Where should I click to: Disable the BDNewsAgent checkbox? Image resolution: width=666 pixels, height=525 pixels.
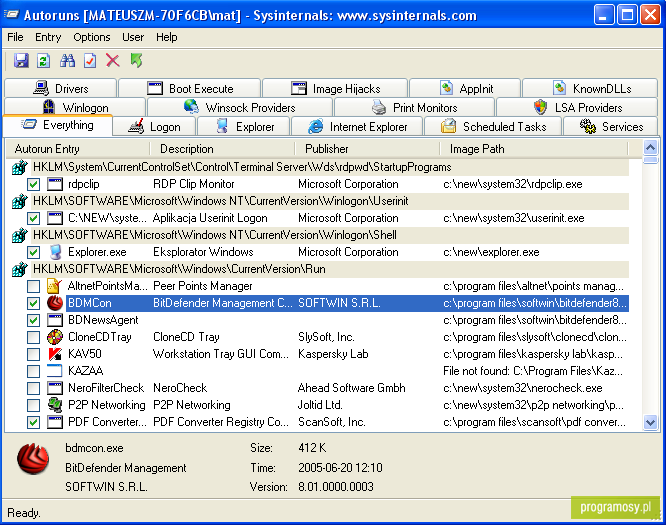click(33, 320)
